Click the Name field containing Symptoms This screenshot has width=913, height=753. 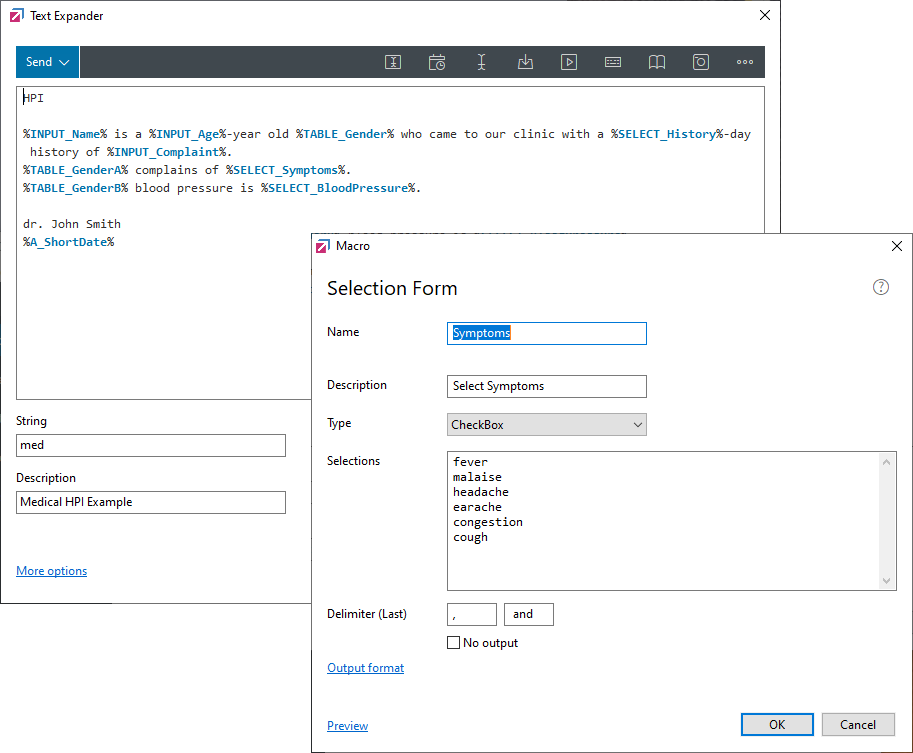tap(546, 333)
